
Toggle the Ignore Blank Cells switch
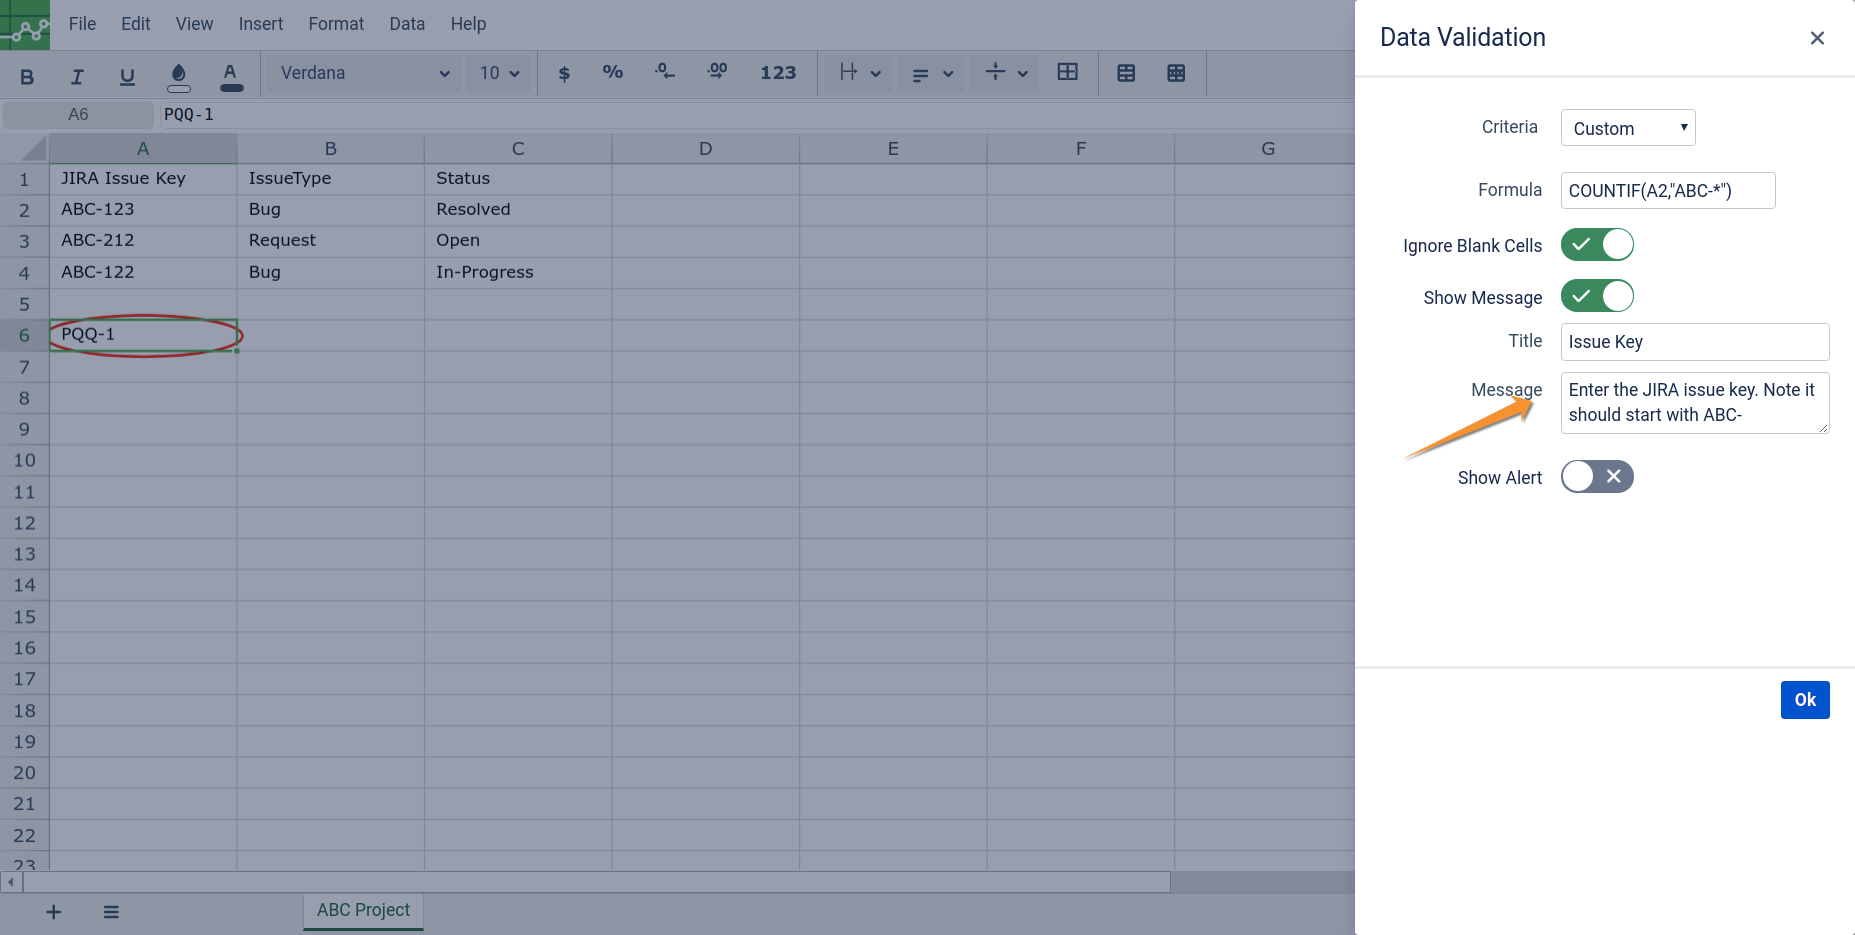coord(1597,245)
